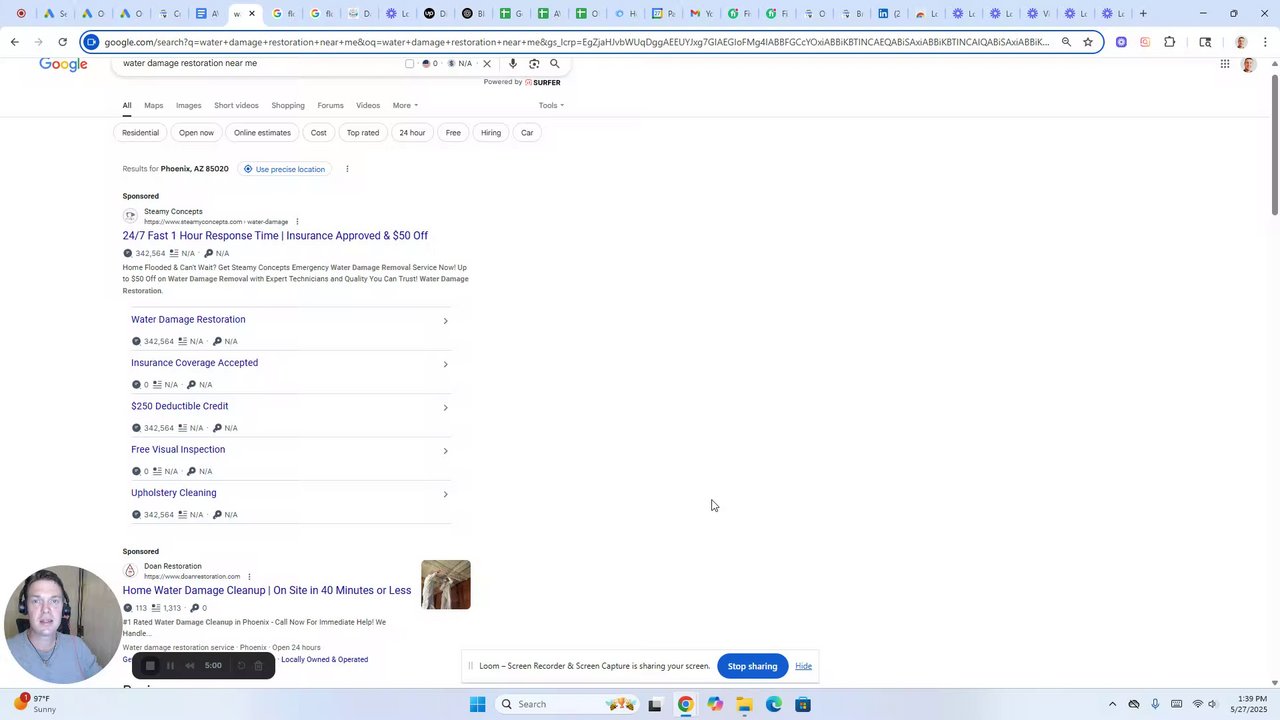Apply the Top rated filter chip
Screen dimensions: 1280x720
click(x=363, y=133)
